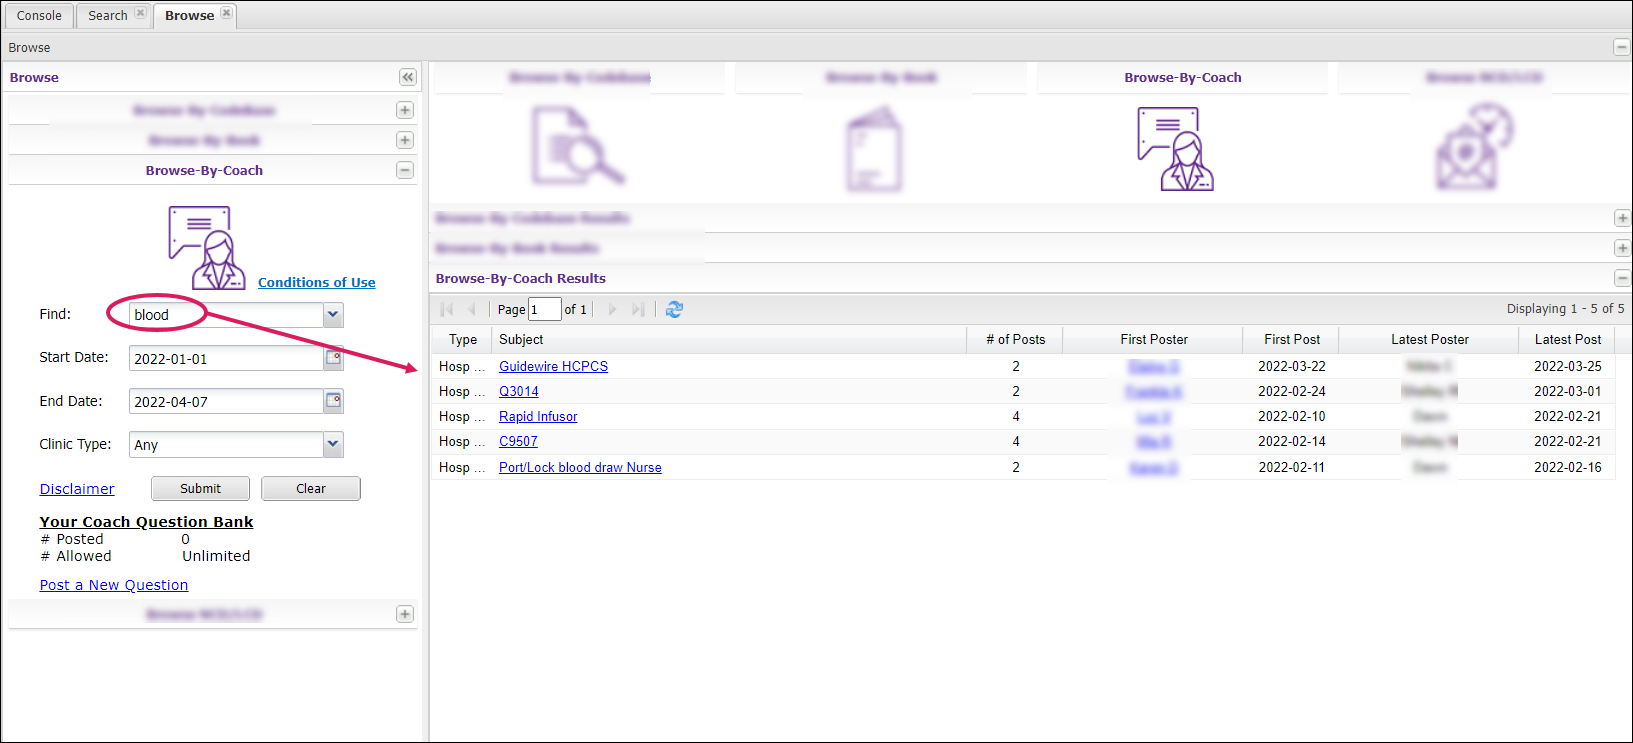Open the Find dropdown arrow
Viewport: 1633px width, 743px height.
[x=333, y=315]
